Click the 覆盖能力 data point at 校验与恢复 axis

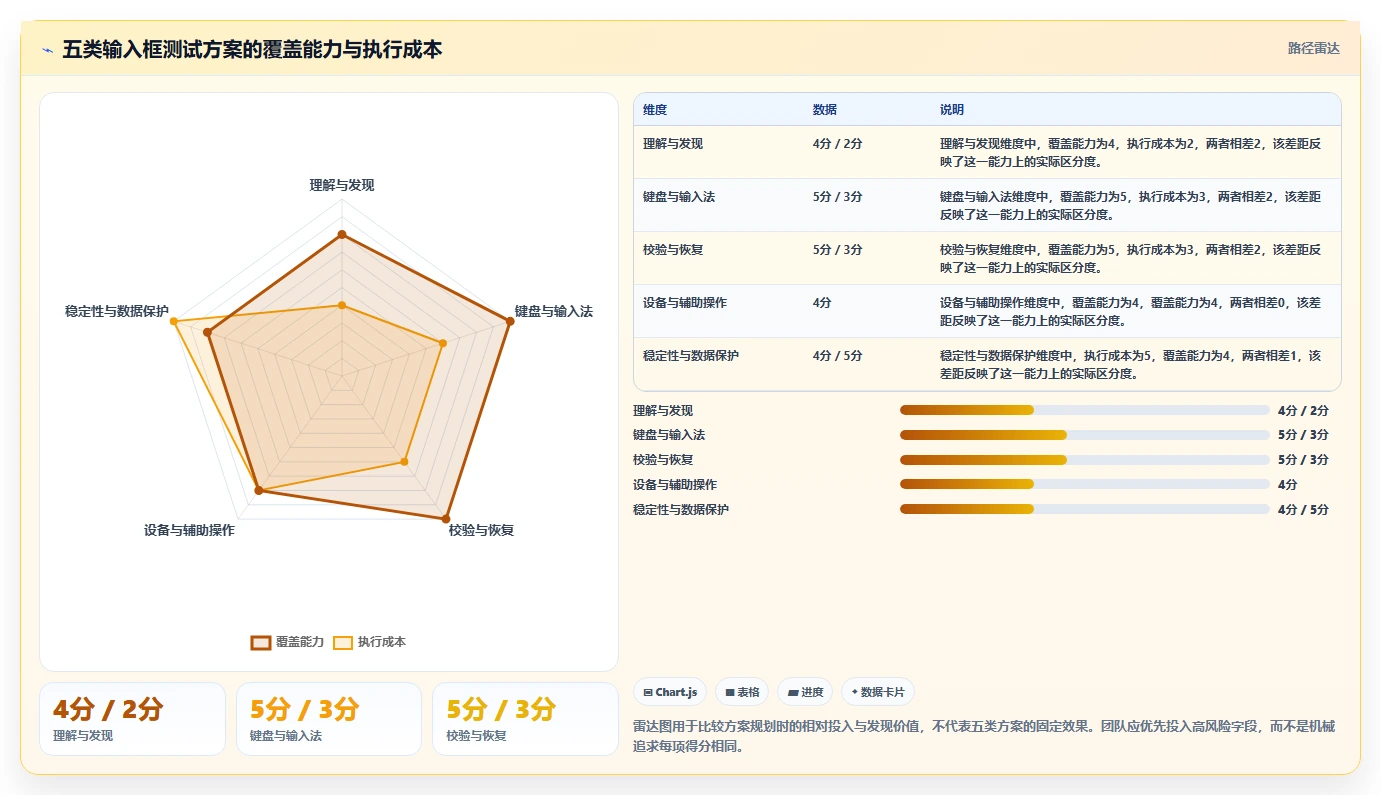click(x=445, y=518)
